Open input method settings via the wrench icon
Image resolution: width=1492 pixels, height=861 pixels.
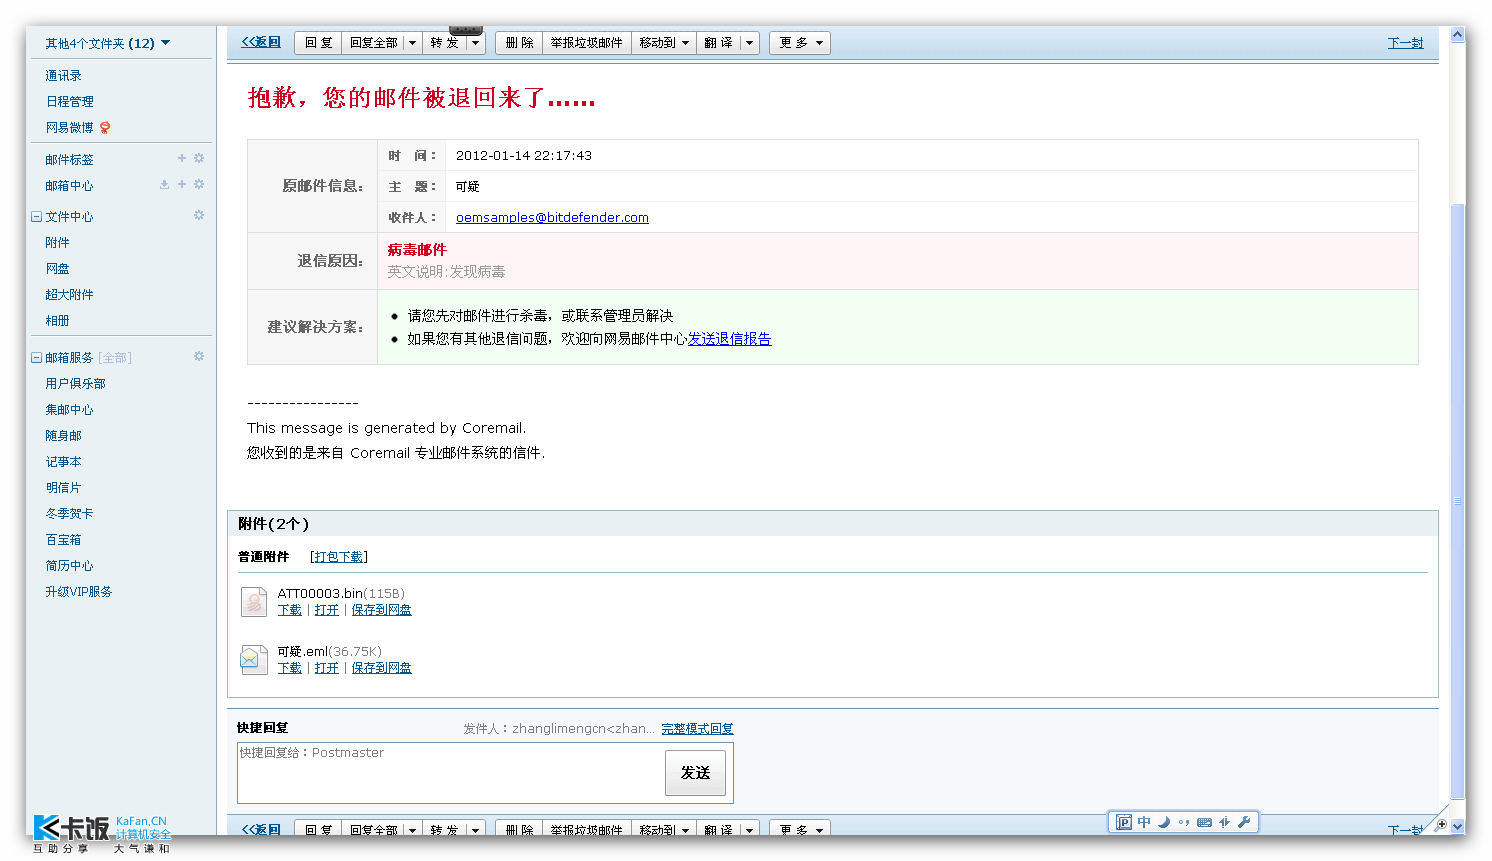click(1244, 822)
